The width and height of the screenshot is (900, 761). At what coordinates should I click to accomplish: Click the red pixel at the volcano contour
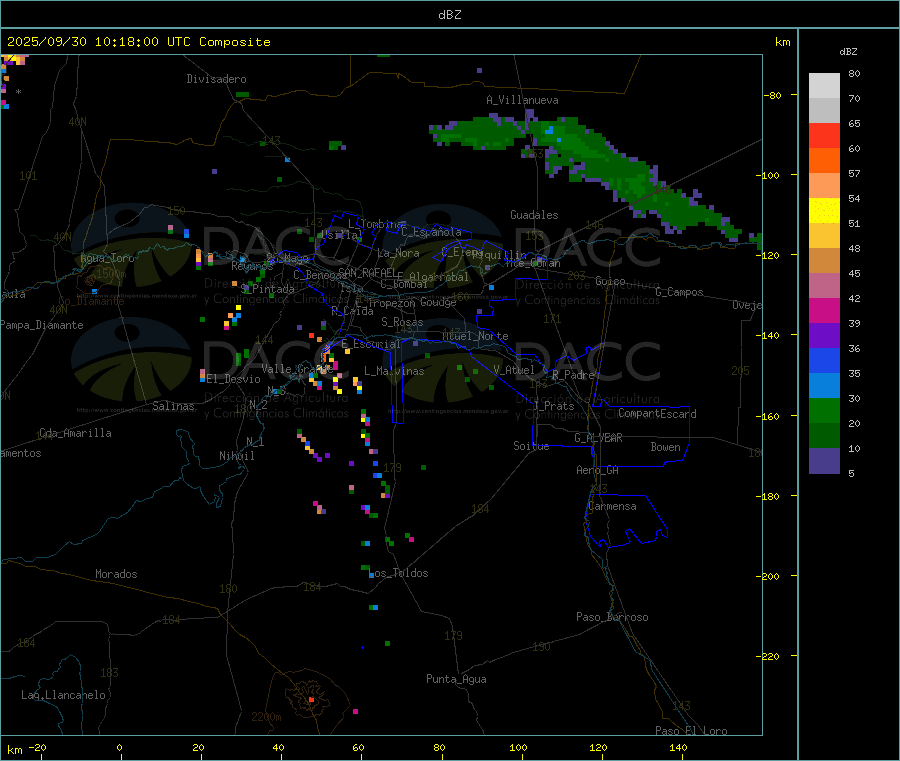coord(311,700)
